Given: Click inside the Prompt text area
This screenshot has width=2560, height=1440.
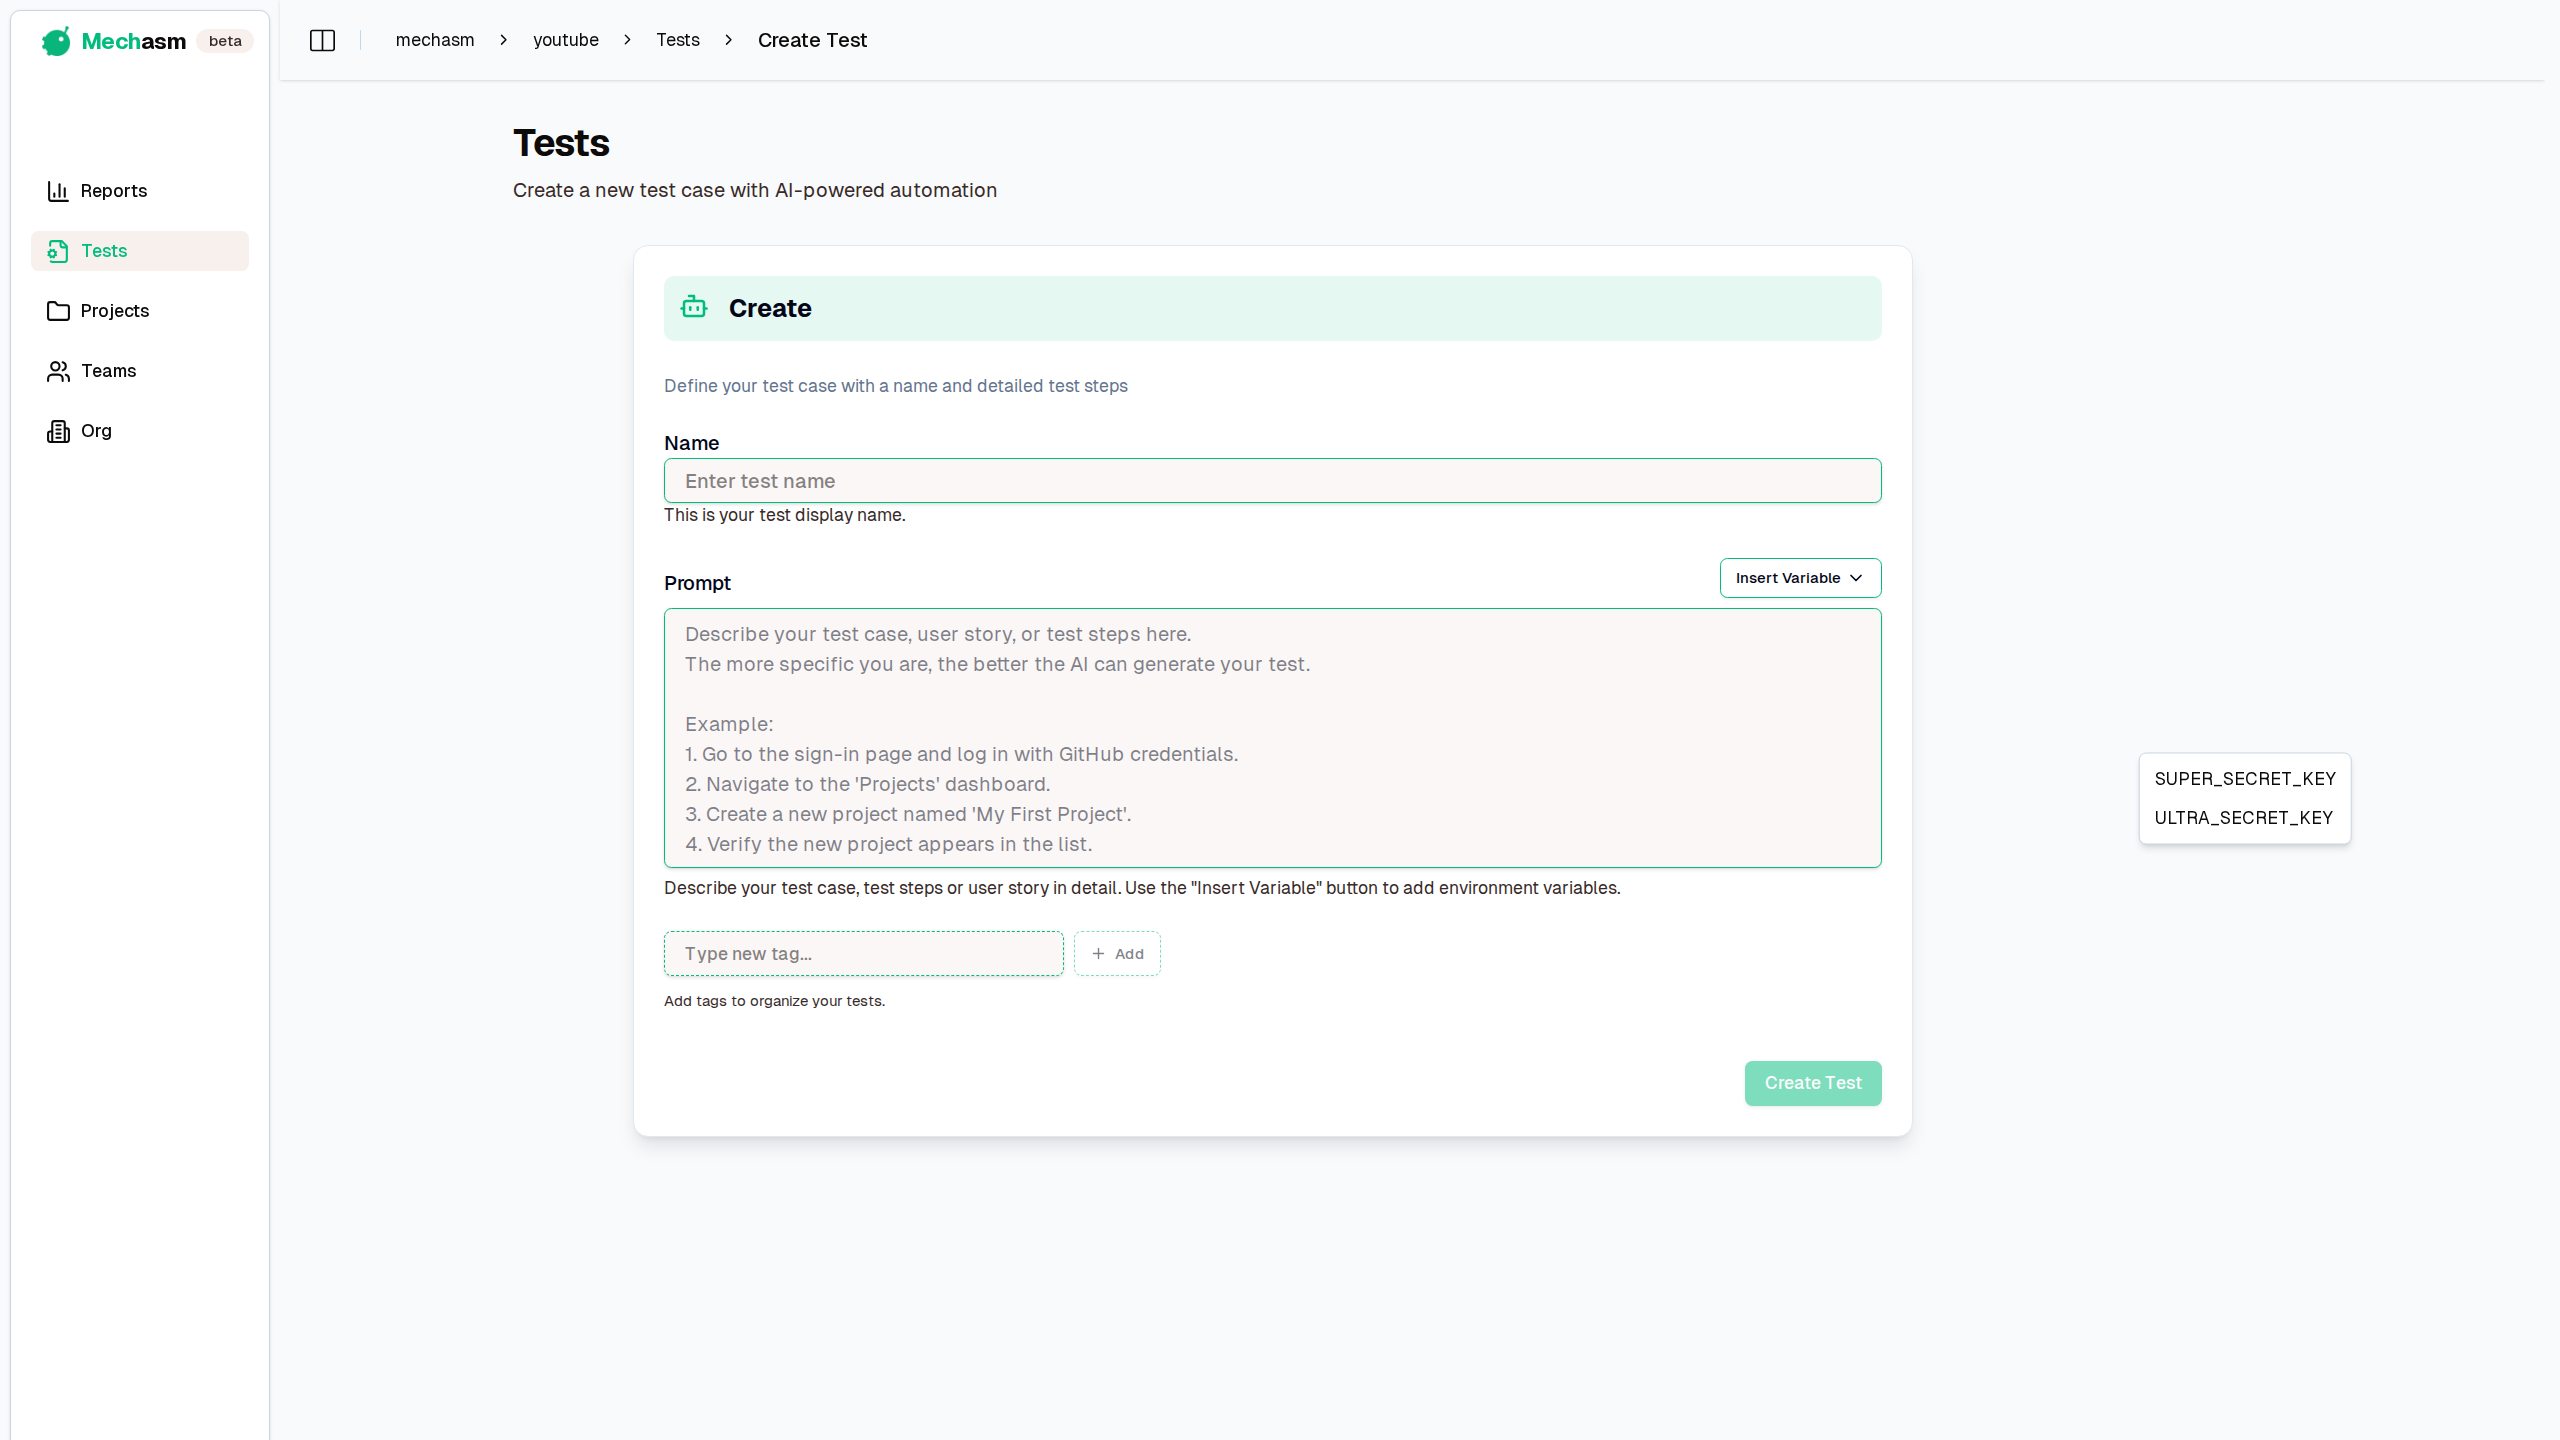Looking at the screenshot, I should pos(1272,738).
